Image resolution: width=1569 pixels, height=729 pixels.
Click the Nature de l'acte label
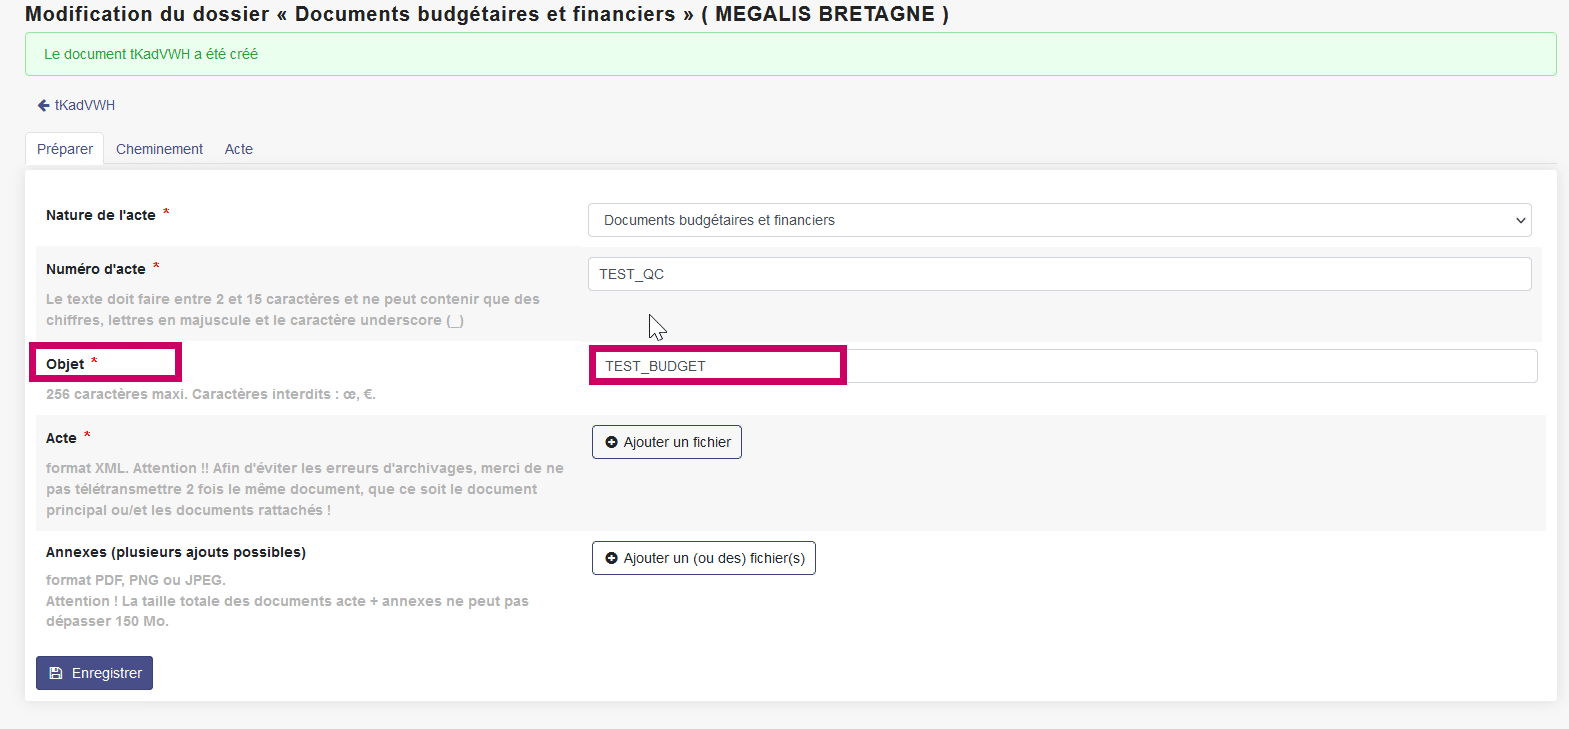pos(100,215)
